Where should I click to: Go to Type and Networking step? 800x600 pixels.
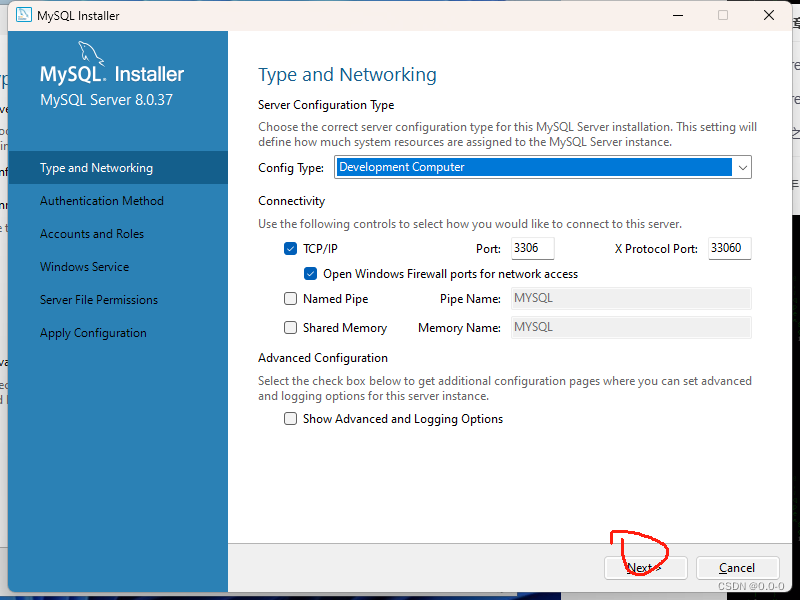[x=118, y=168]
